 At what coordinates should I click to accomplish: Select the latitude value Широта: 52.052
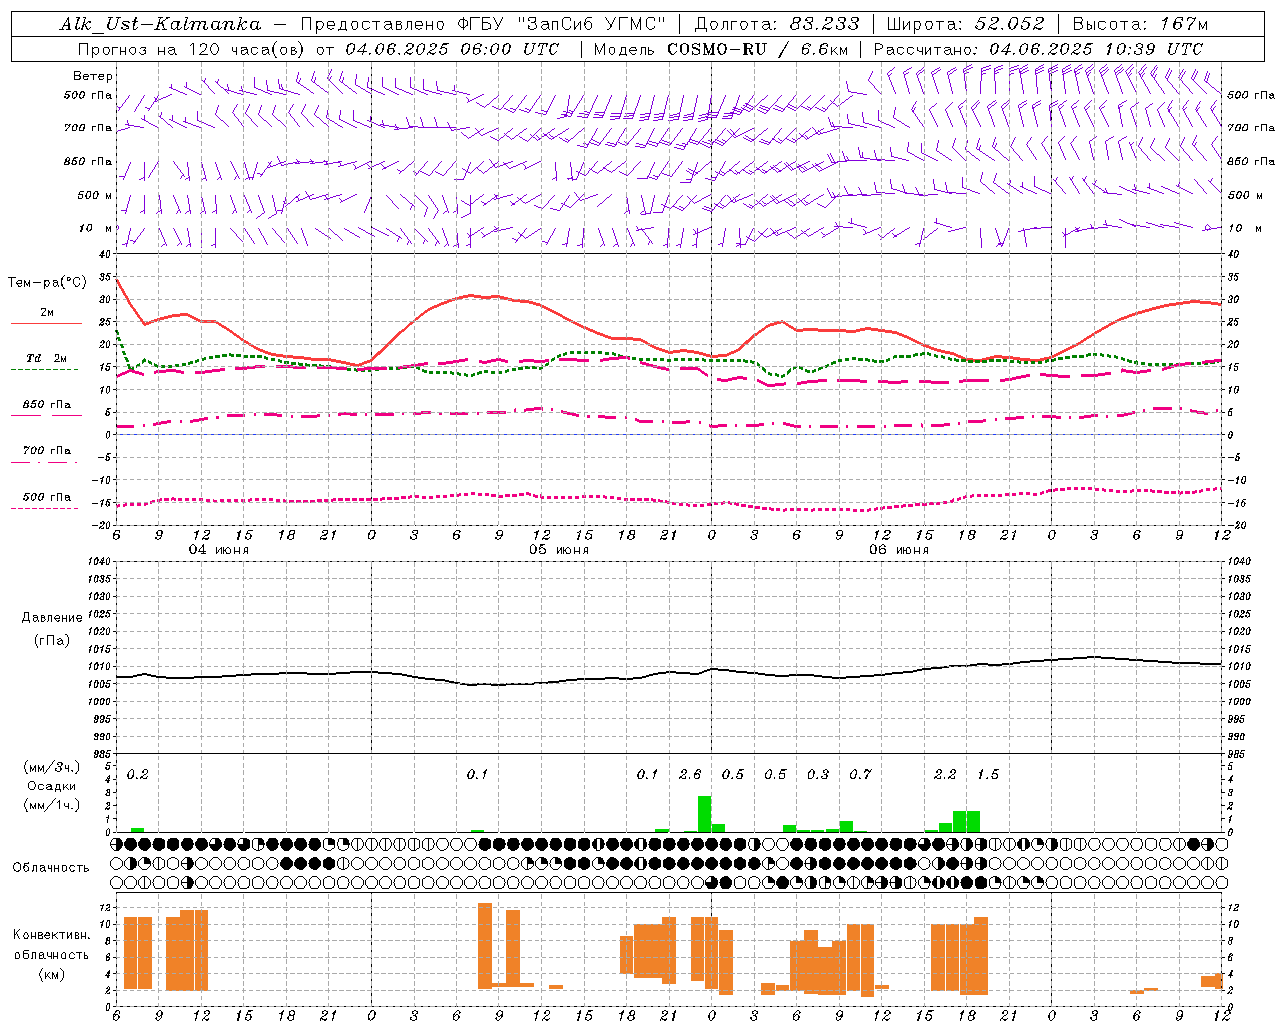click(x=966, y=25)
